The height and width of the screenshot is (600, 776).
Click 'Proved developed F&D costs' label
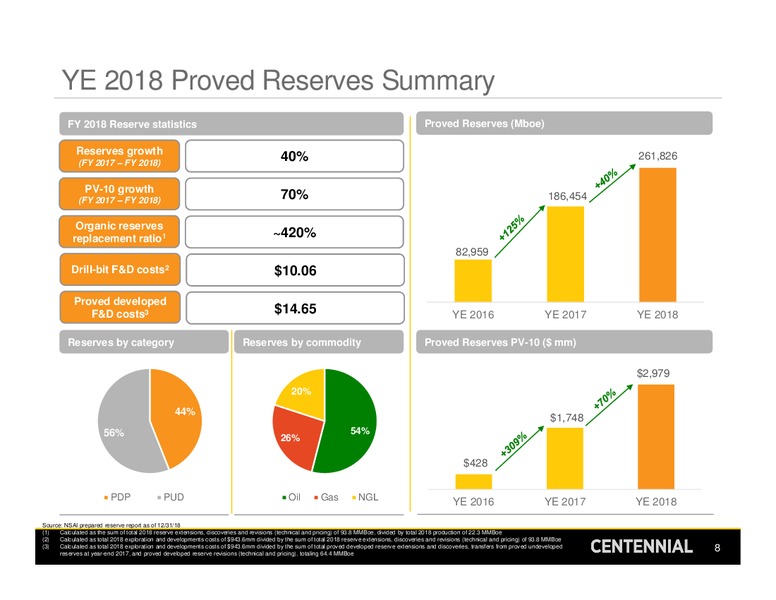(120, 307)
